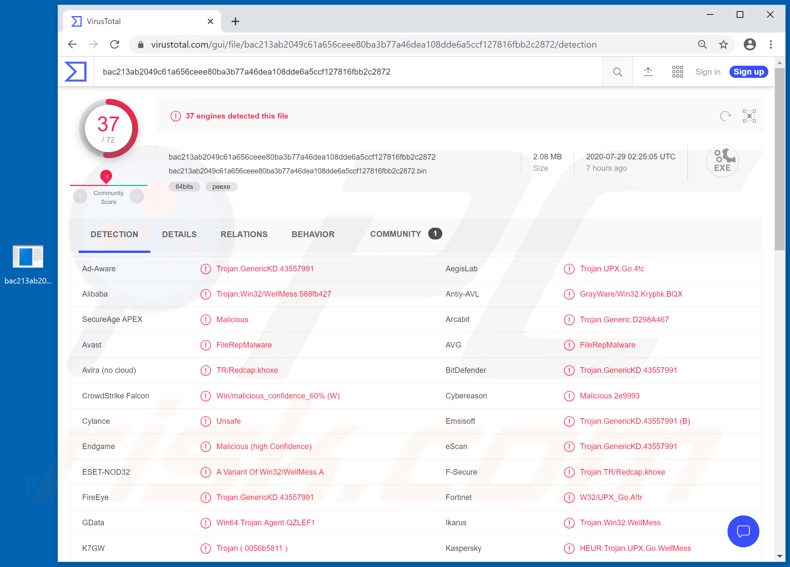Click the 37/72 detection score circle

(x=108, y=129)
